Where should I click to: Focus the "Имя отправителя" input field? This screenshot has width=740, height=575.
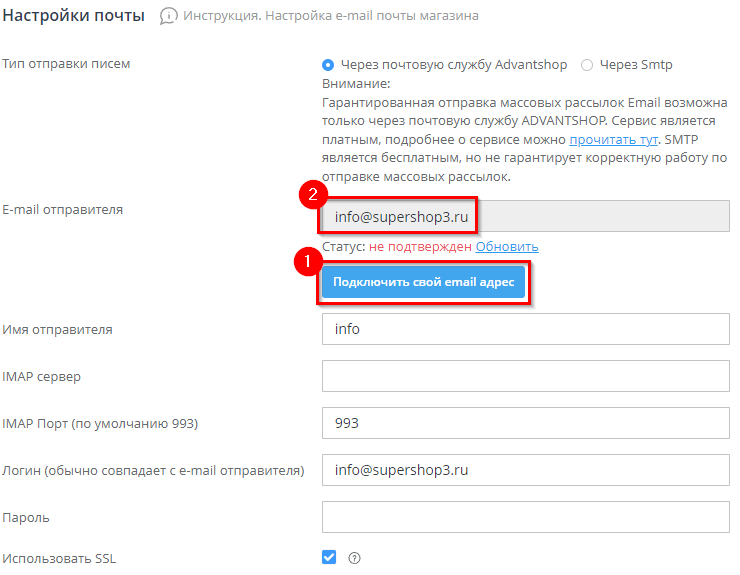[525, 329]
